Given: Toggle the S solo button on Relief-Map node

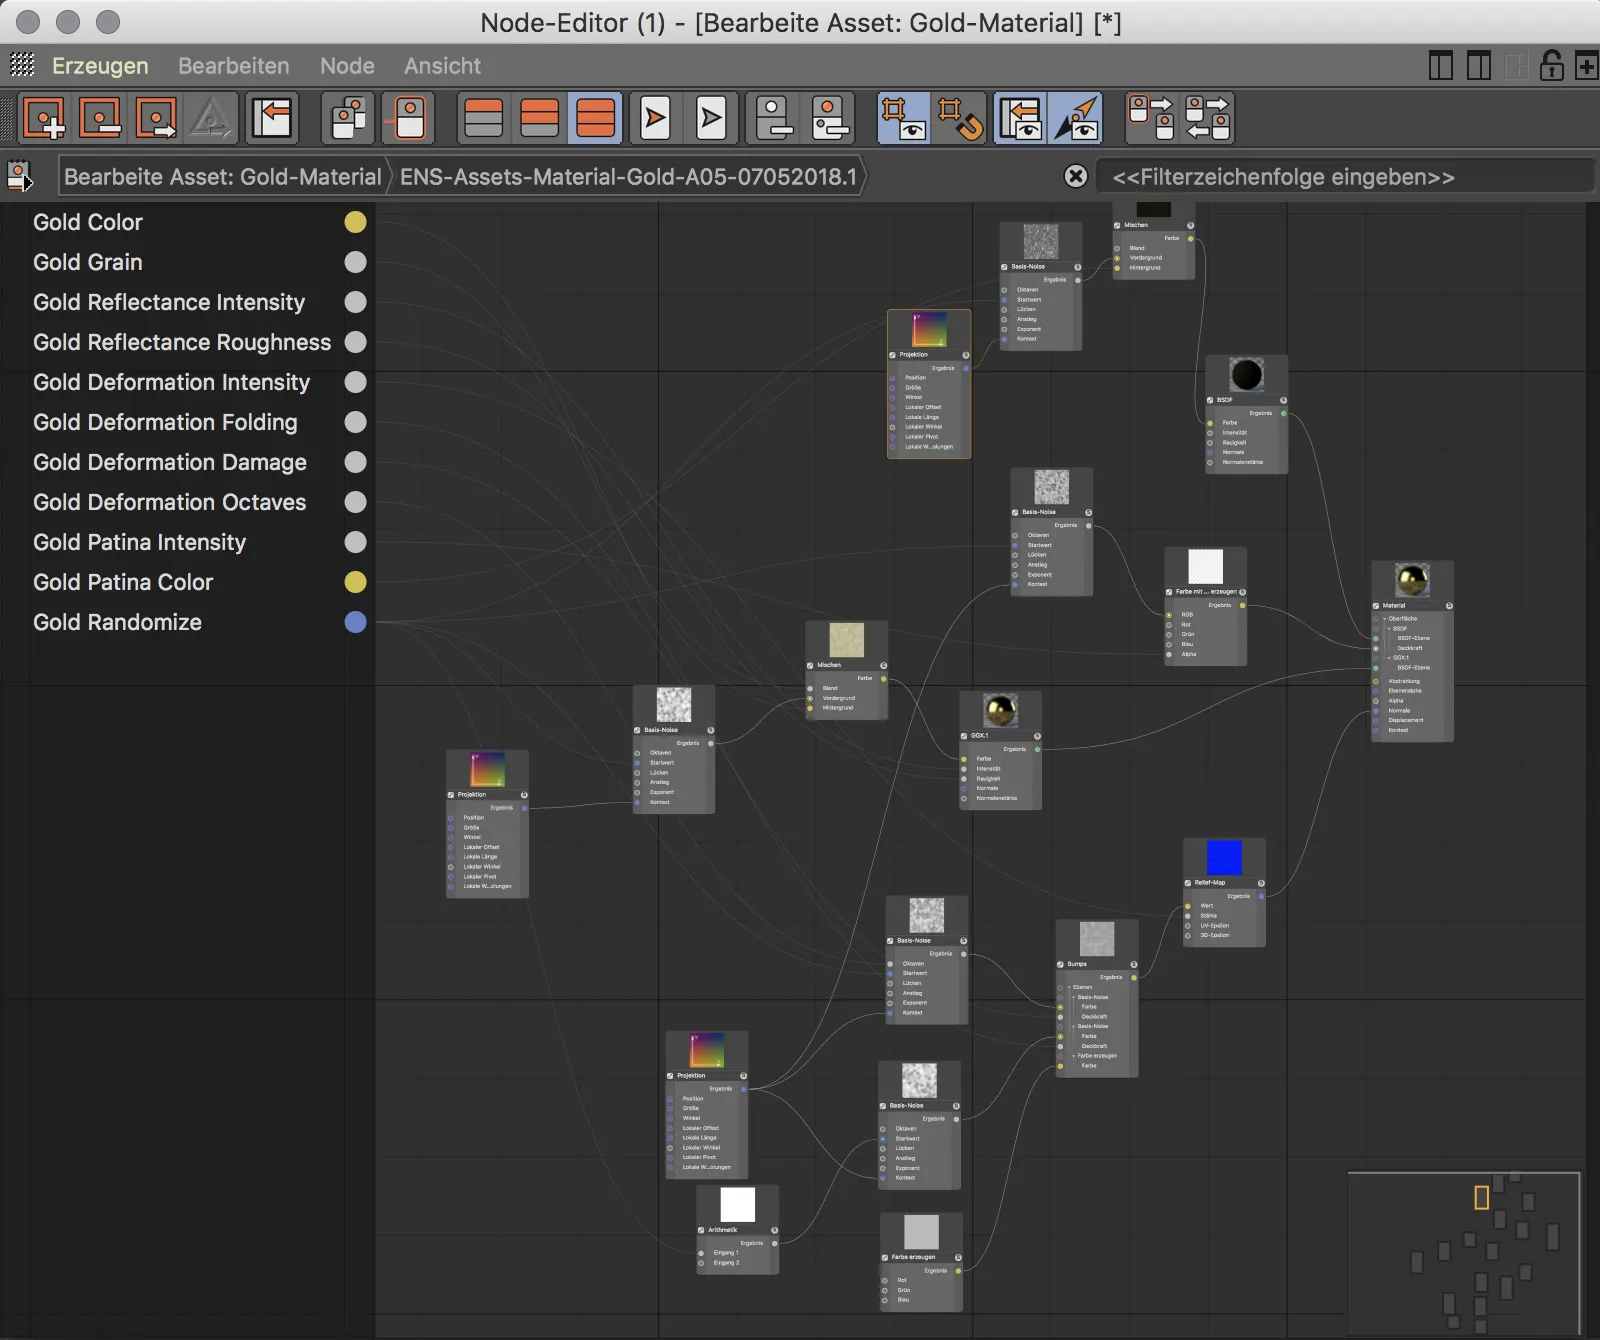Looking at the screenshot, I should [1261, 883].
